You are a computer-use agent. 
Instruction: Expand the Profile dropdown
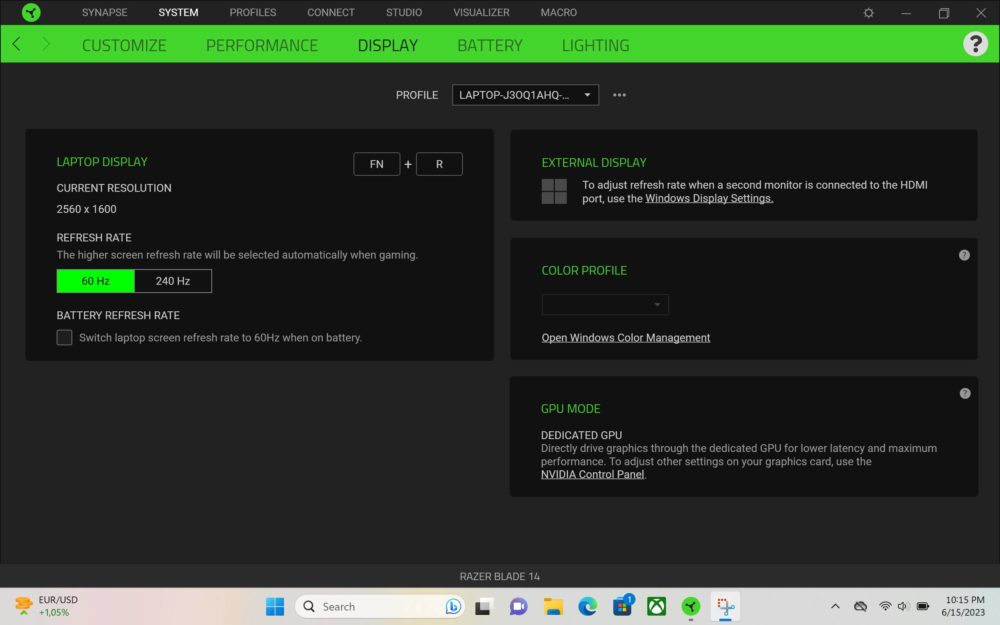coord(526,95)
